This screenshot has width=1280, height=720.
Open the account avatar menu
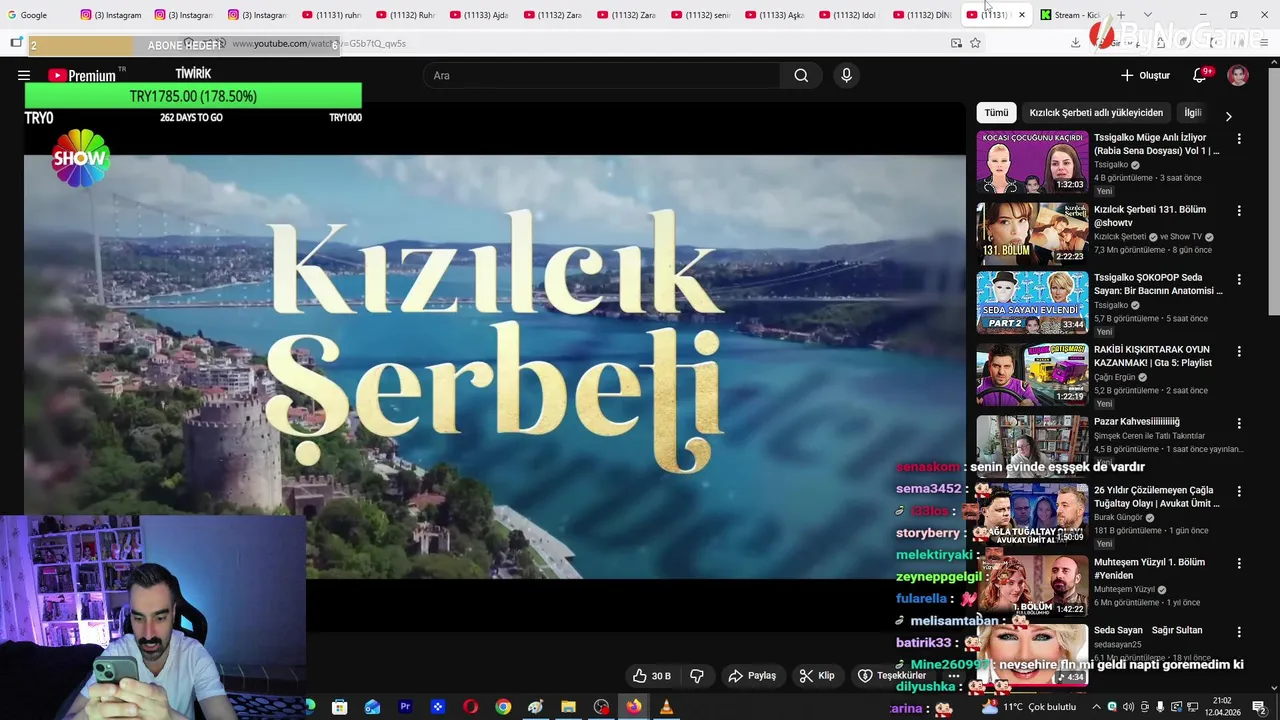(1238, 75)
